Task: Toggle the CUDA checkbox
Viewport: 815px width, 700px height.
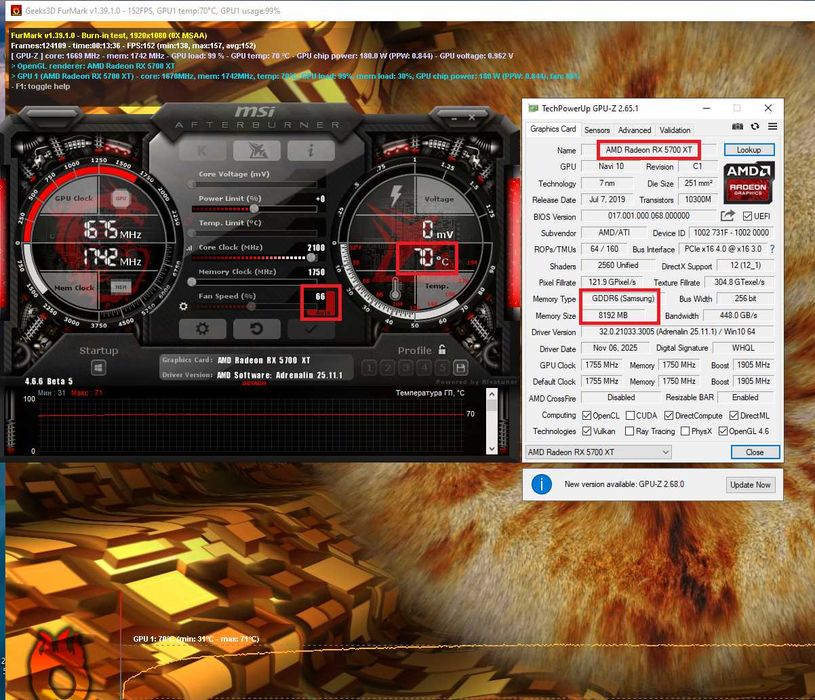Action: (630, 416)
